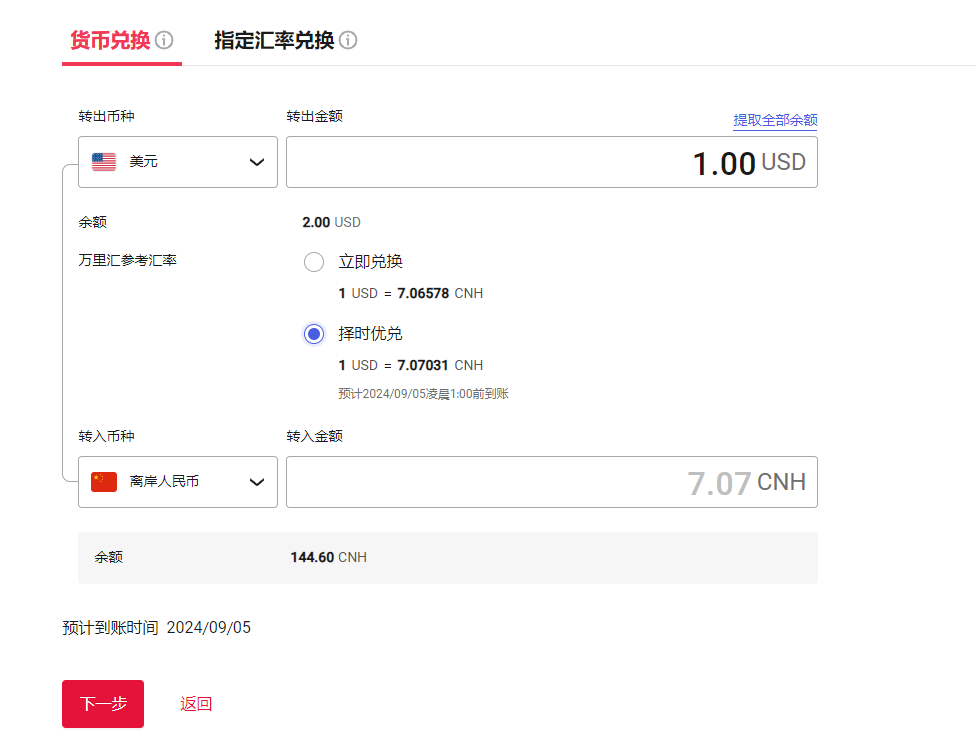Image resolution: width=976 pixels, height=748 pixels.
Task: Open the 美元 currency dropdown
Action: pos(177,161)
